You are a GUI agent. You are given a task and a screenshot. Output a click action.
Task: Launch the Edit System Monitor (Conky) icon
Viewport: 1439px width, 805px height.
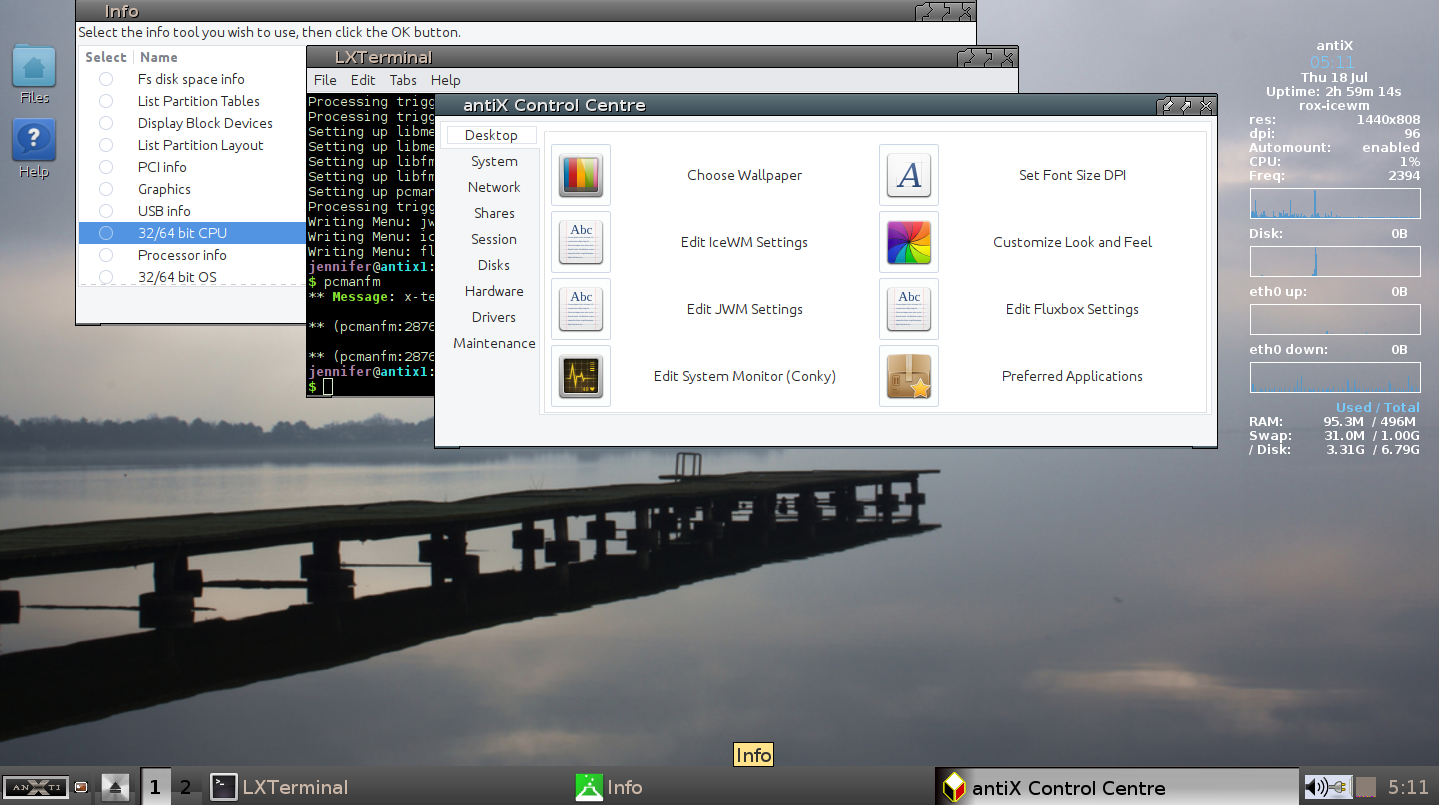[581, 376]
